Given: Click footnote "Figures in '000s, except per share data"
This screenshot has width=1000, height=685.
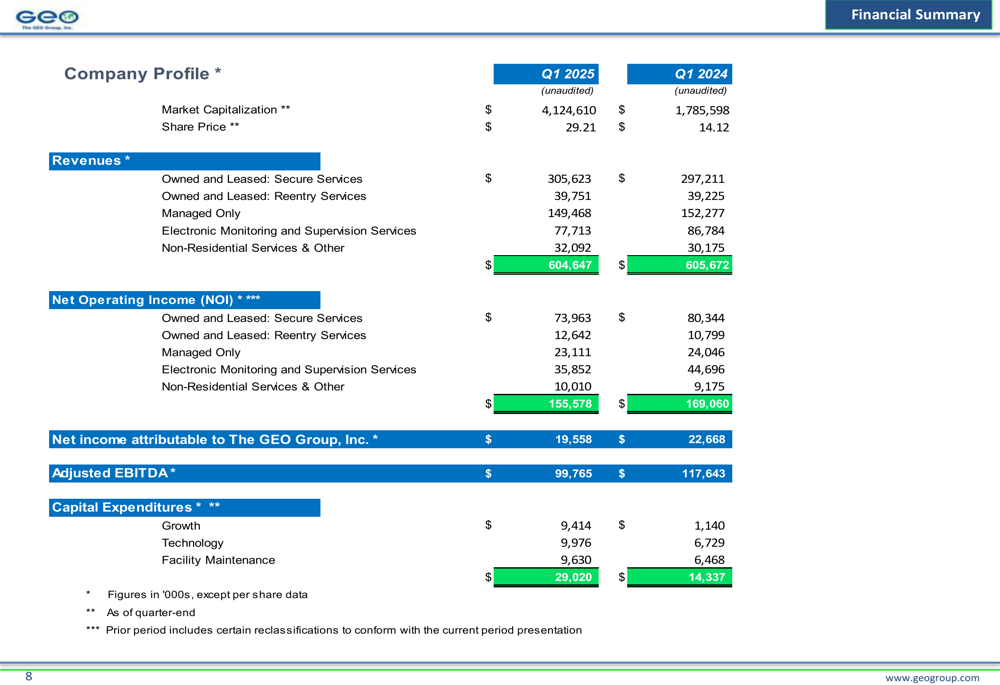Looking at the screenshot, I should click(x=207, y=594).
